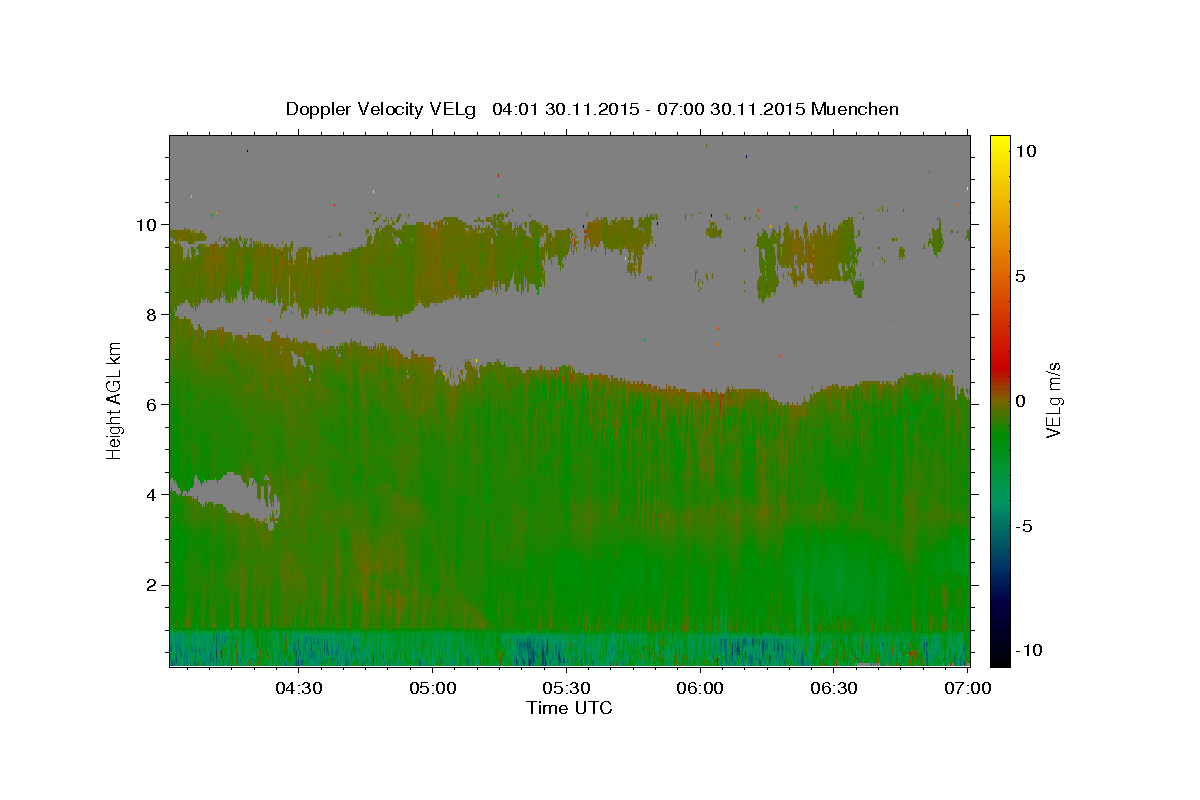Click the 04:30 time tick label

(x=298, y=688)
